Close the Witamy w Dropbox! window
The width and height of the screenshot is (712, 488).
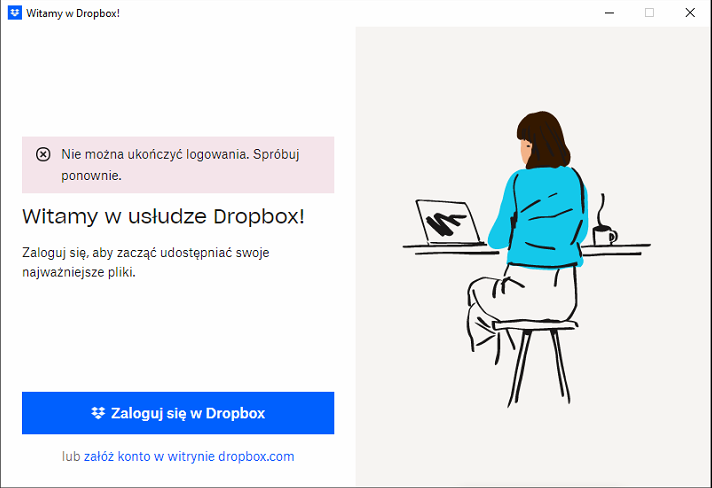point(690,13)
